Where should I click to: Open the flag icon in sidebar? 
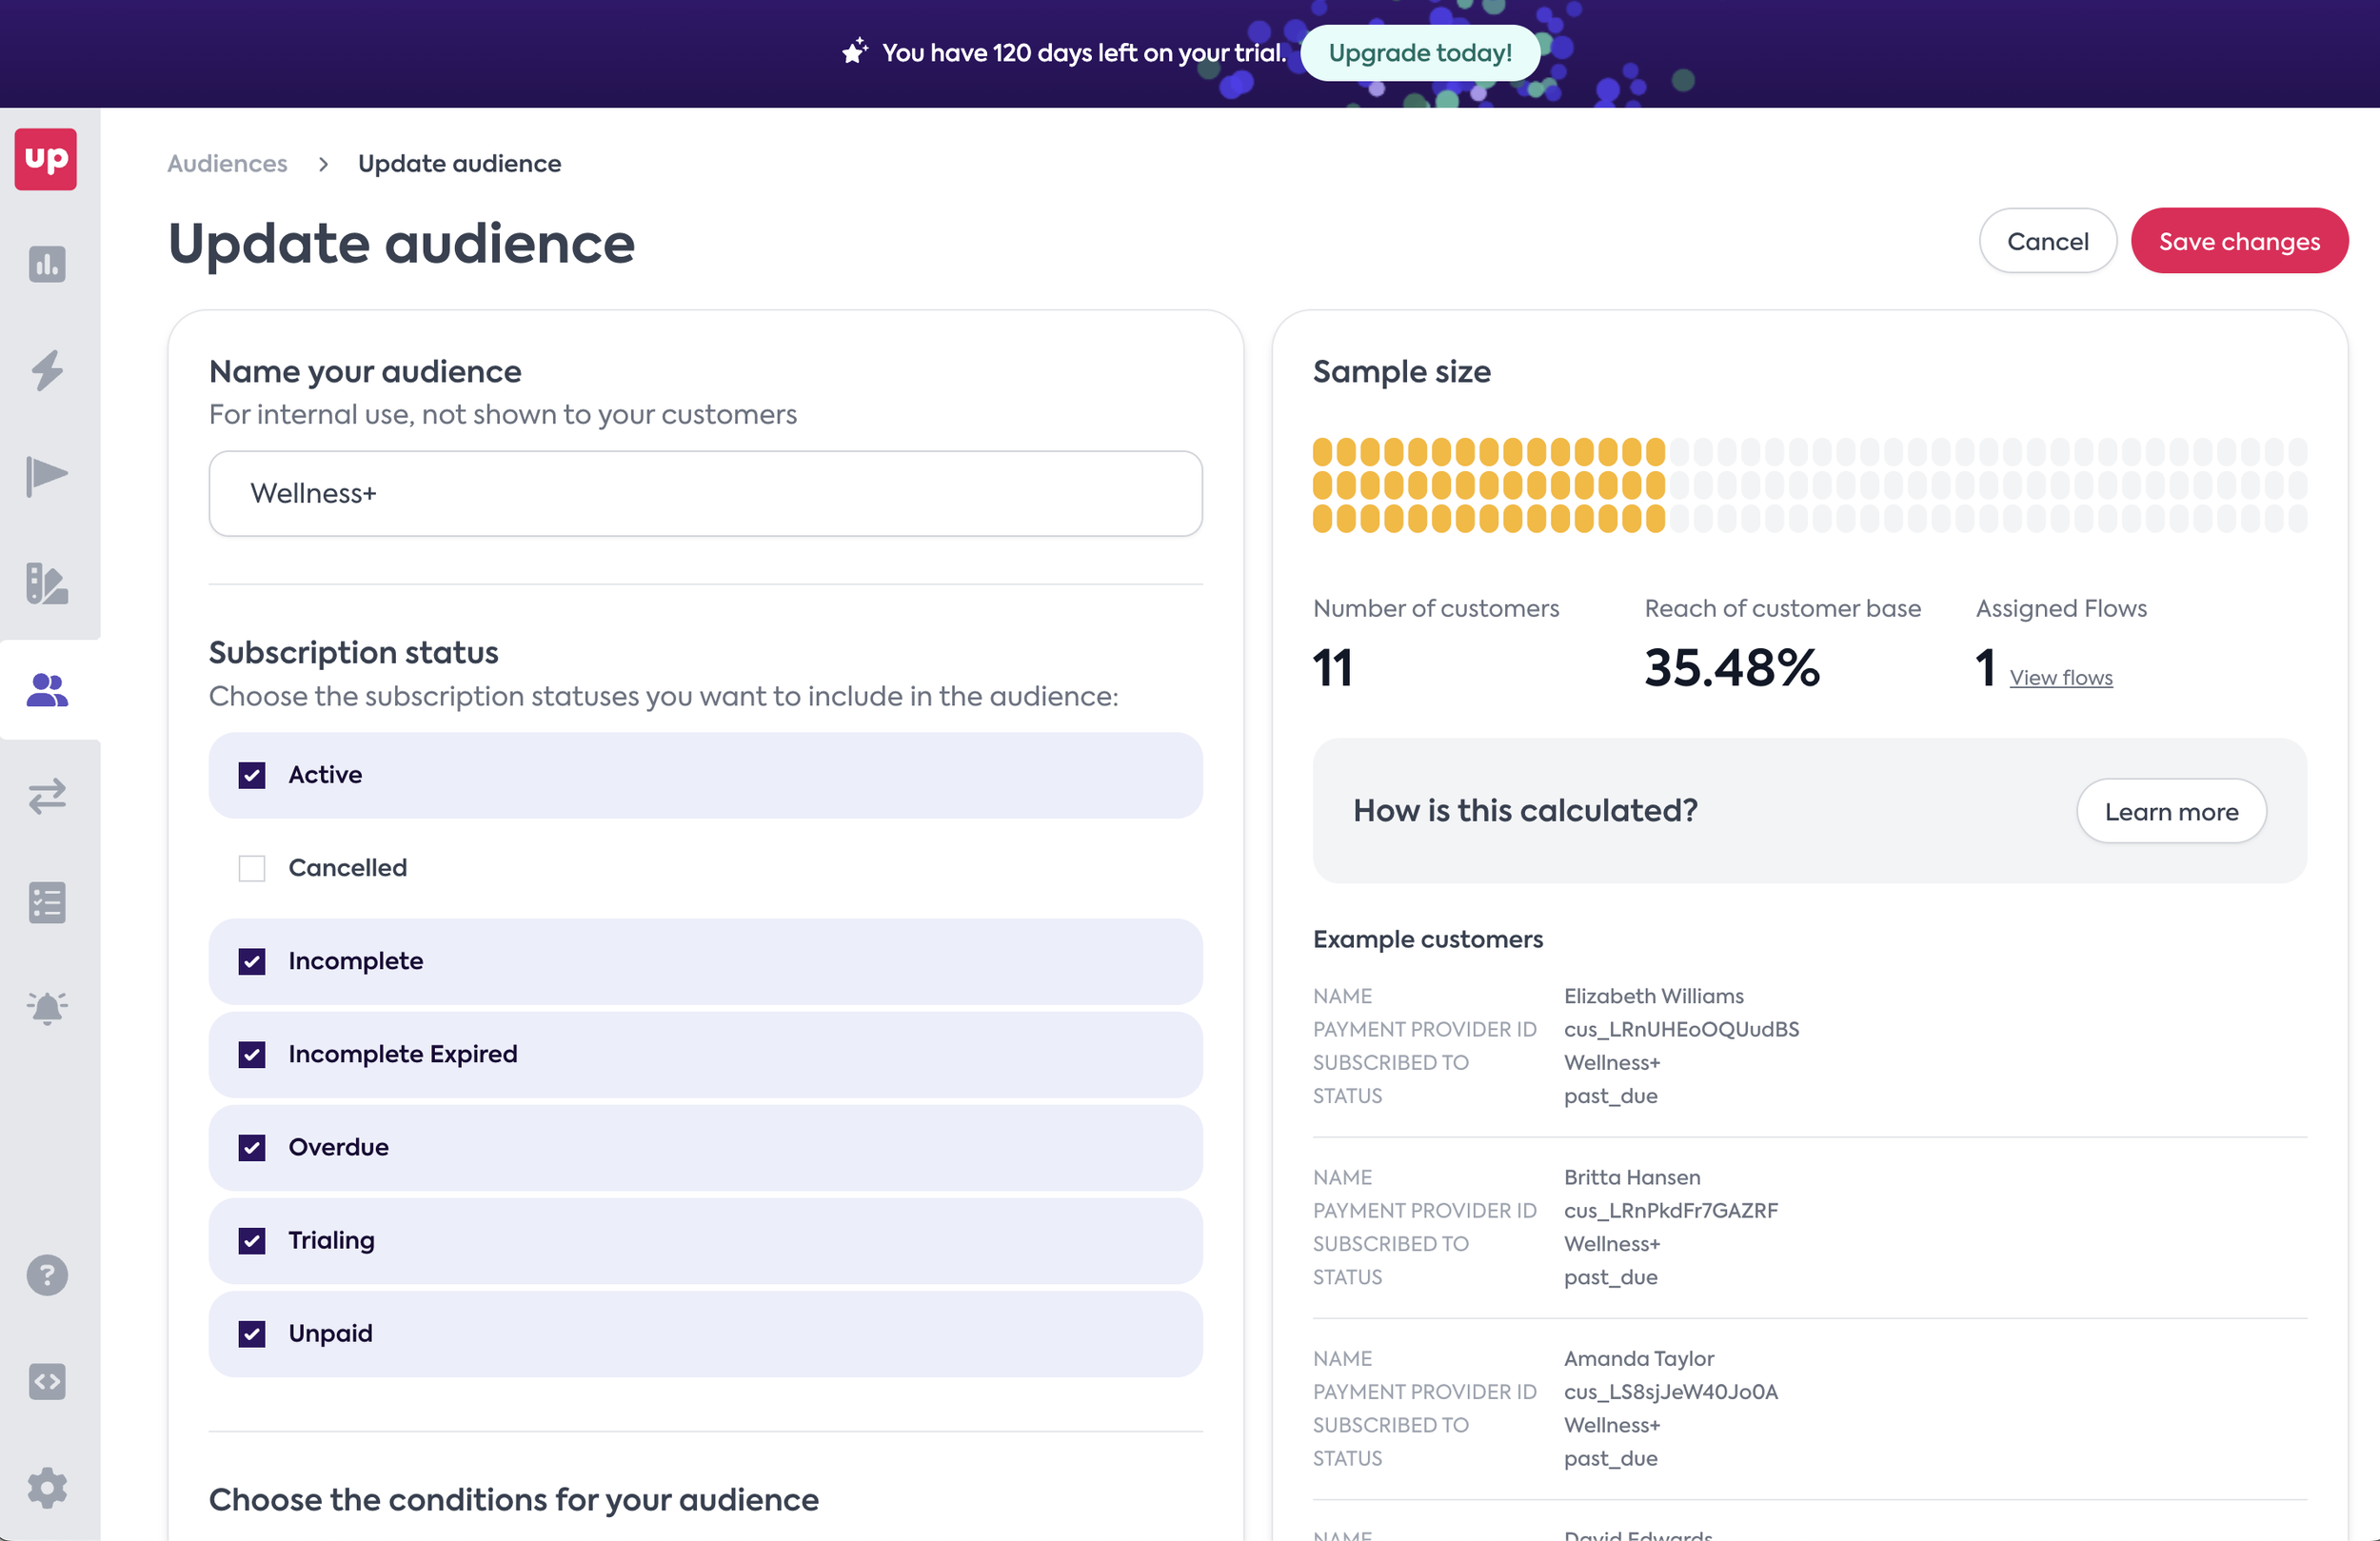pyautogui.click(x=47, y=476)
